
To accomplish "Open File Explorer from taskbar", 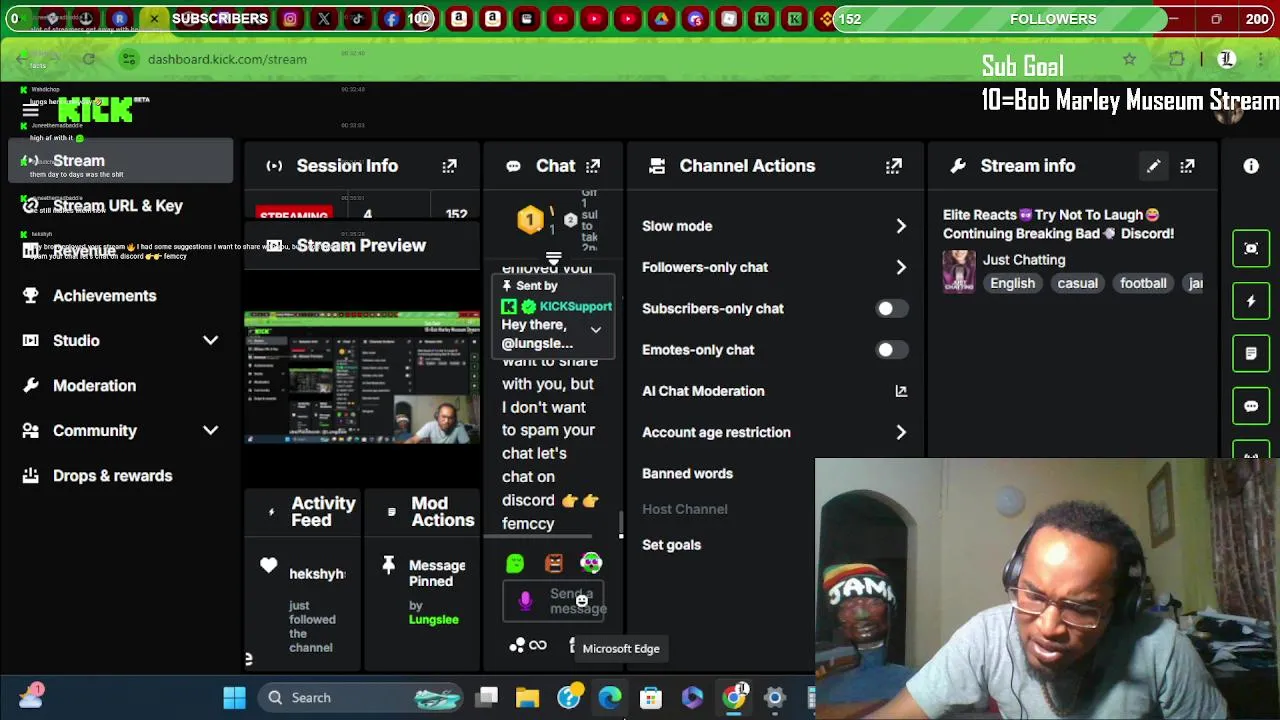I will (527, 697).
